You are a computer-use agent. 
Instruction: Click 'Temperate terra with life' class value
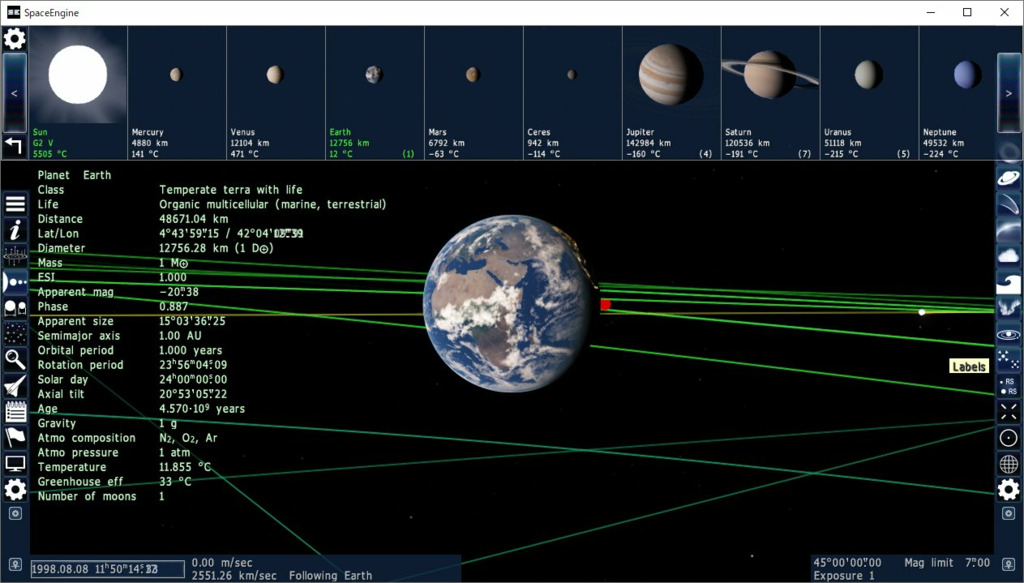tap(231, 190)
